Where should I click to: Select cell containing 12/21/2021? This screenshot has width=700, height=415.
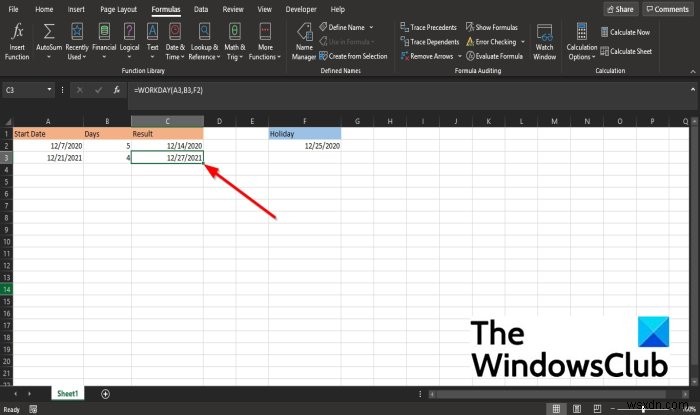click(48, 158)
